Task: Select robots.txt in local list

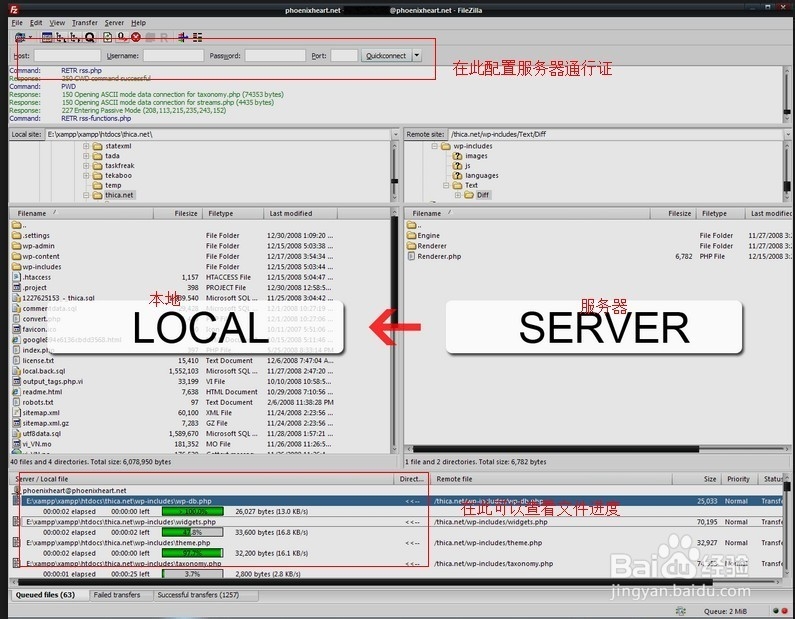Action: pyautogui.click(x=38, y=402)
